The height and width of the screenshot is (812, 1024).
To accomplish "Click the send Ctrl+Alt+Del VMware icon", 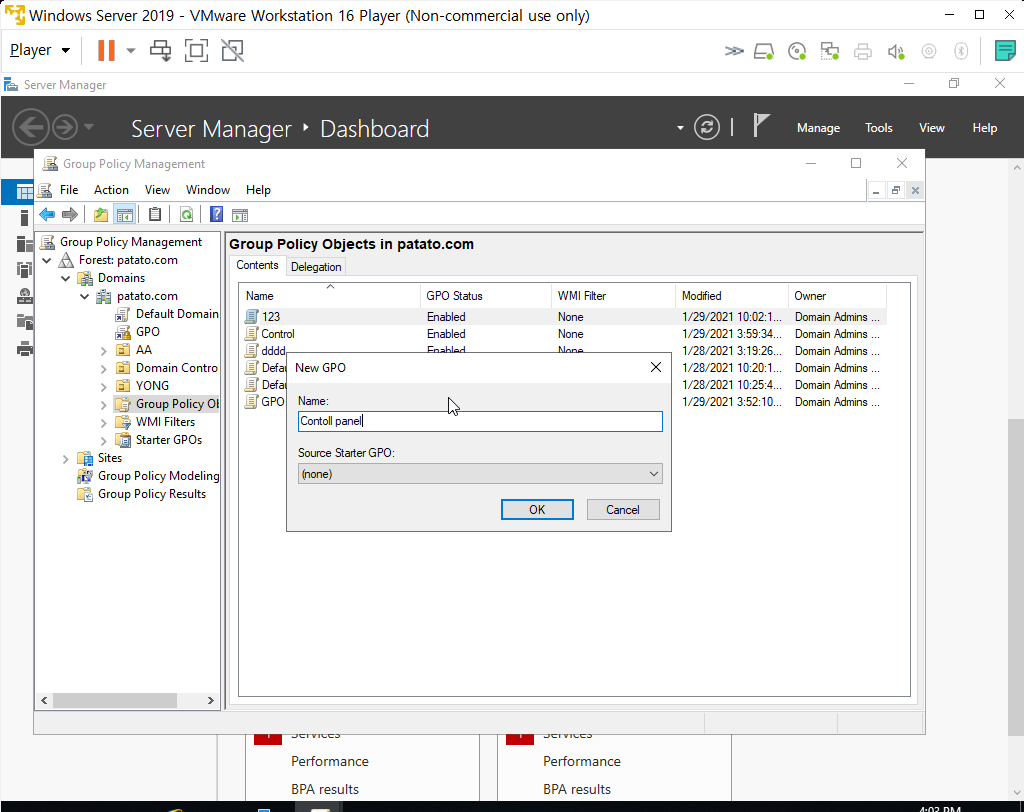I will pos(160,50).
